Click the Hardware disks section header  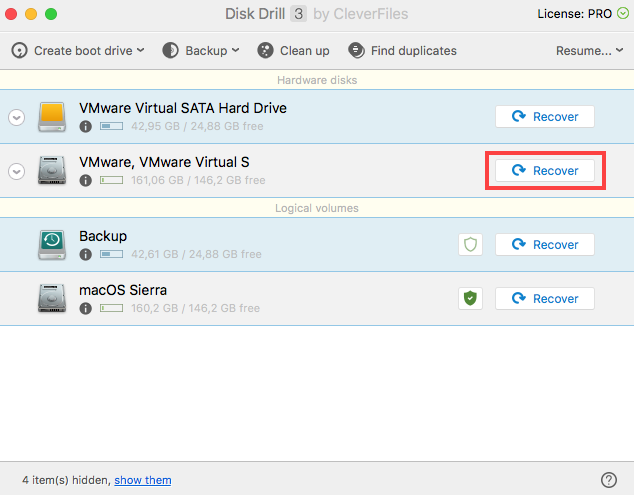click(x=317, y=80)
